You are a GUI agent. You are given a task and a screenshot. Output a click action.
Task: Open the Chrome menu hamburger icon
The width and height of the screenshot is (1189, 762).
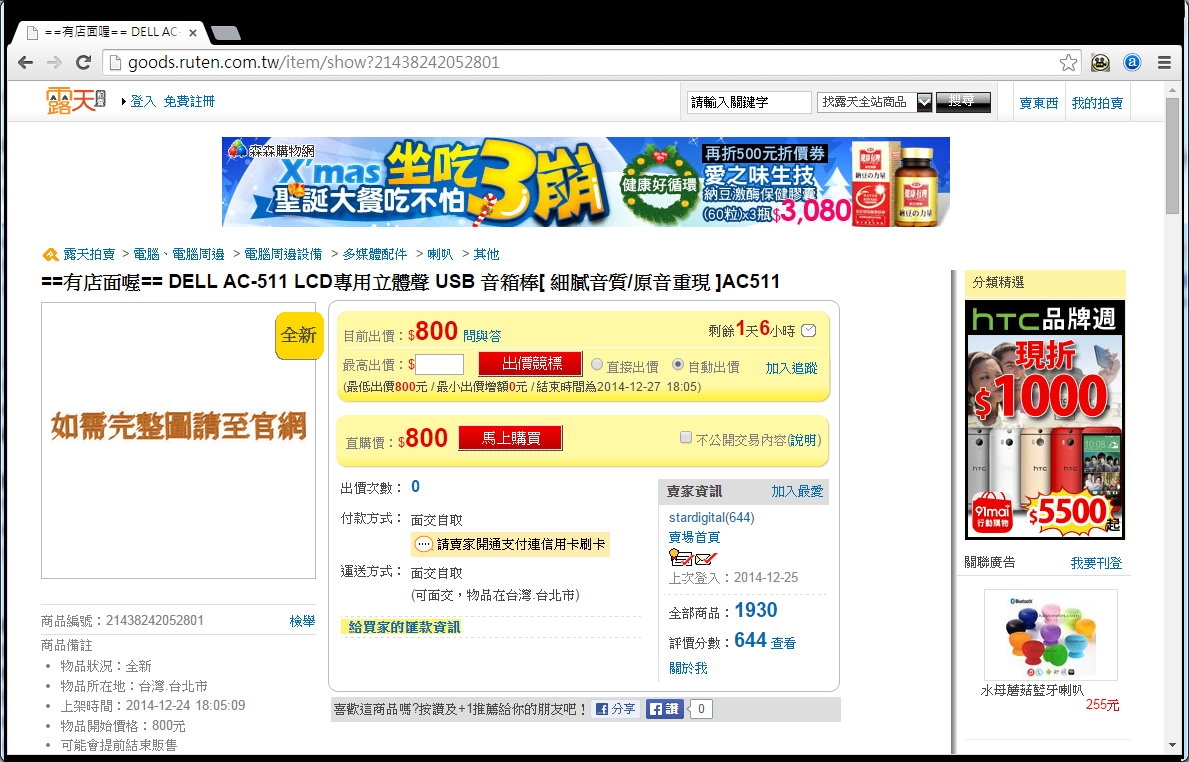tap(1165, 62)
